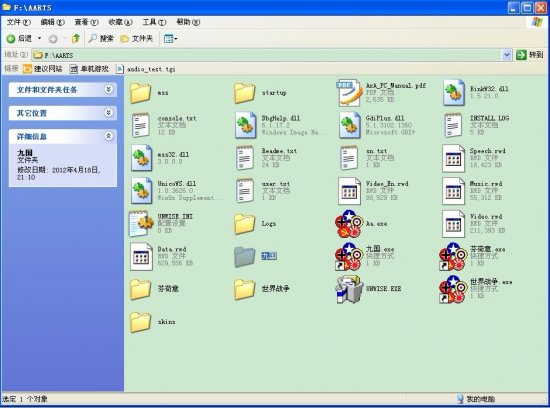Select the Aa.exe game icon
The width and height of the screenshot is (550, 408).
pyautogui.click(x=348, y=223)
